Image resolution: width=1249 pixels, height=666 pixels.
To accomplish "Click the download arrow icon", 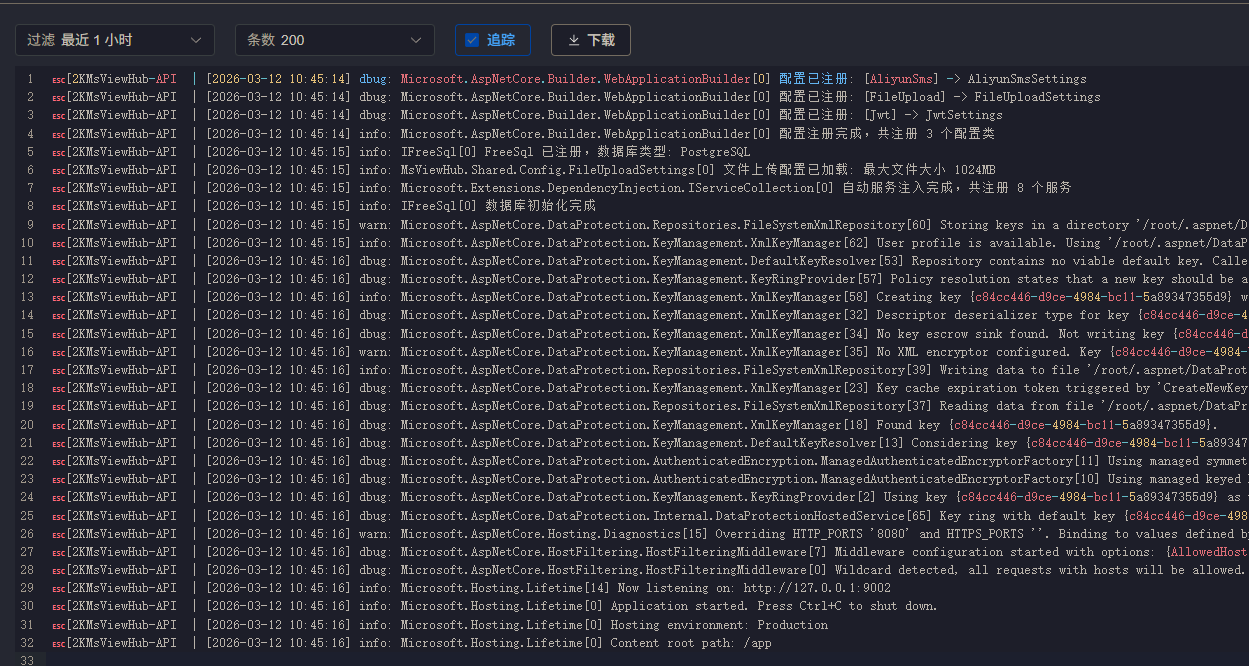I will tap(573, 40).
